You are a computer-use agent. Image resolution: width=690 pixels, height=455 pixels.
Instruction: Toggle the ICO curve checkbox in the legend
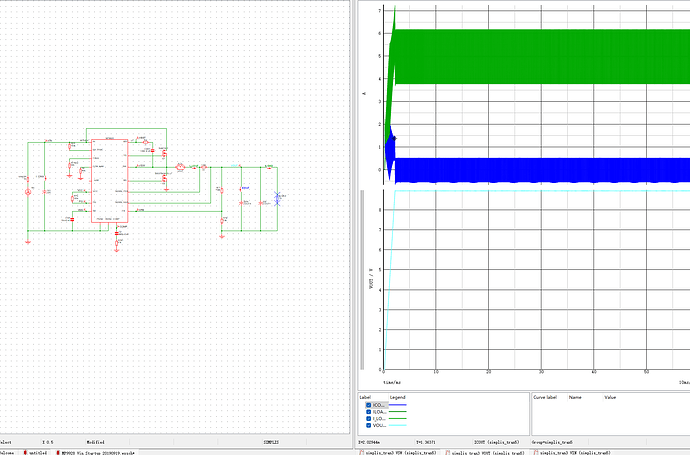[368, 404]
